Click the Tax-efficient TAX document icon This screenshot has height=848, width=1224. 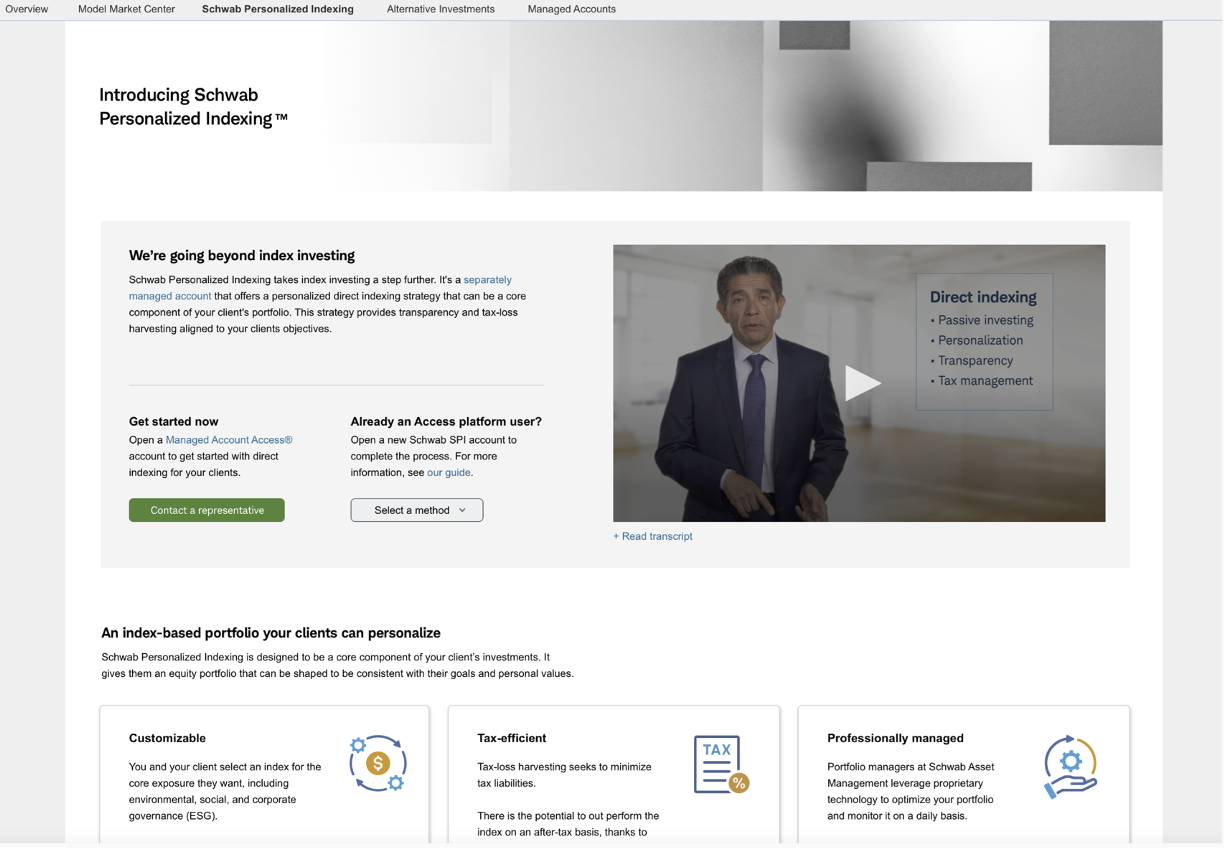[721, 765]
